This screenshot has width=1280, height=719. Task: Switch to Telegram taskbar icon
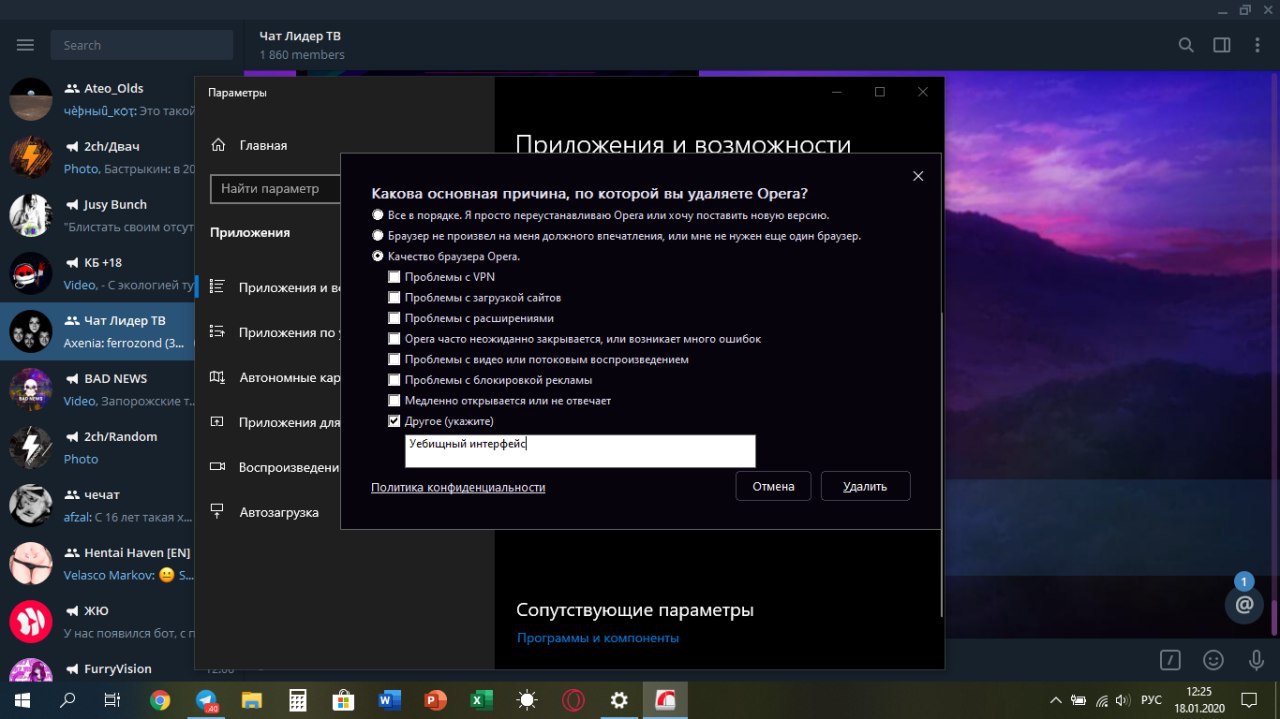coord(206,700)
